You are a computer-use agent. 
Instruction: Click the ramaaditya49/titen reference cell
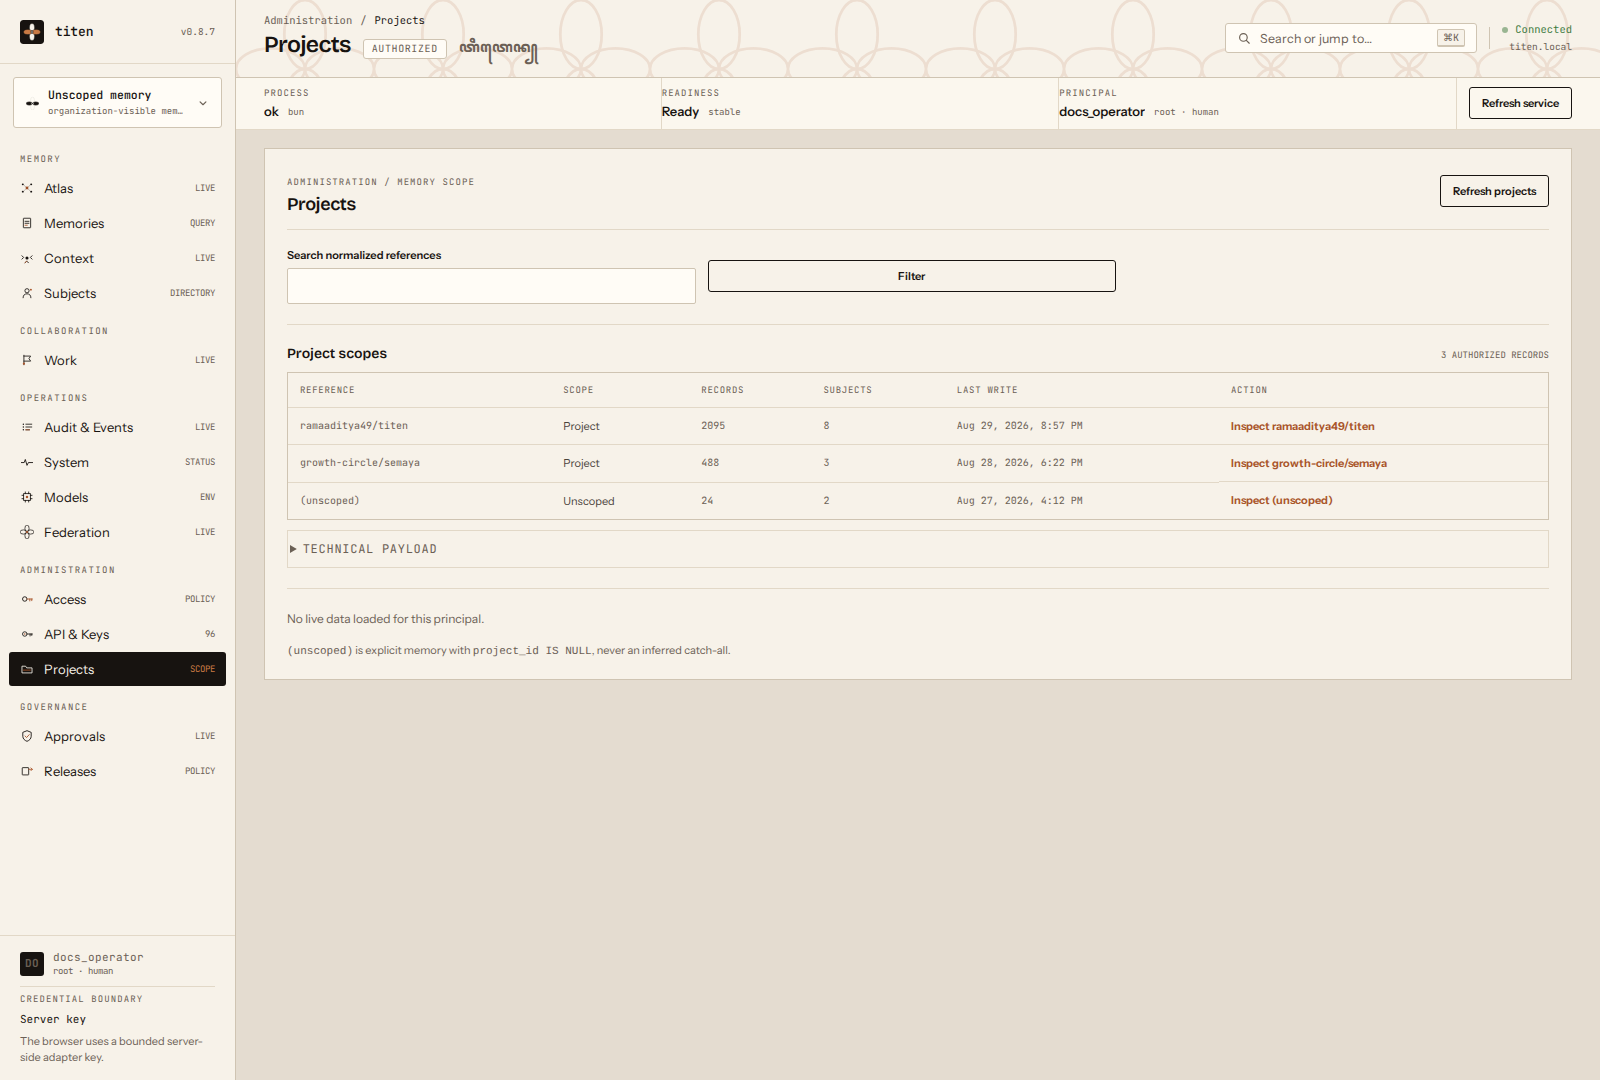(354, 426)
